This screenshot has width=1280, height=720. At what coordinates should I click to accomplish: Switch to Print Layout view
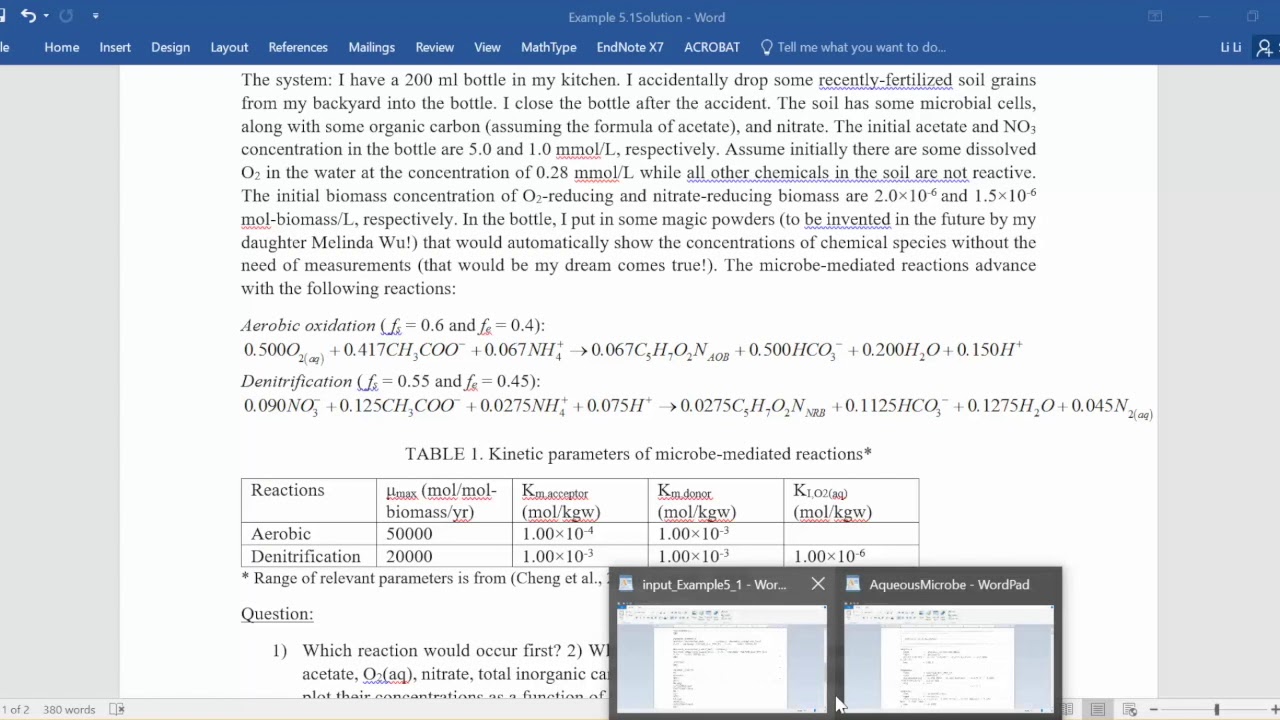(1098, 709)
